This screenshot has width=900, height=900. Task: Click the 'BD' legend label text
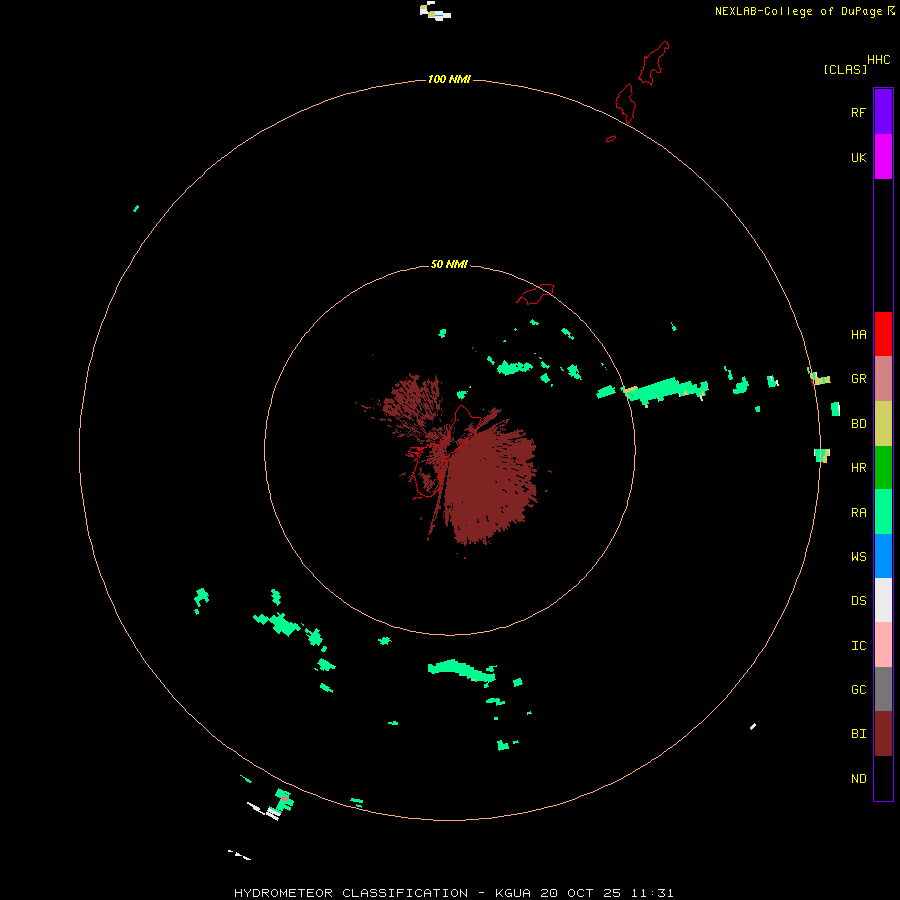coord(858,424)
